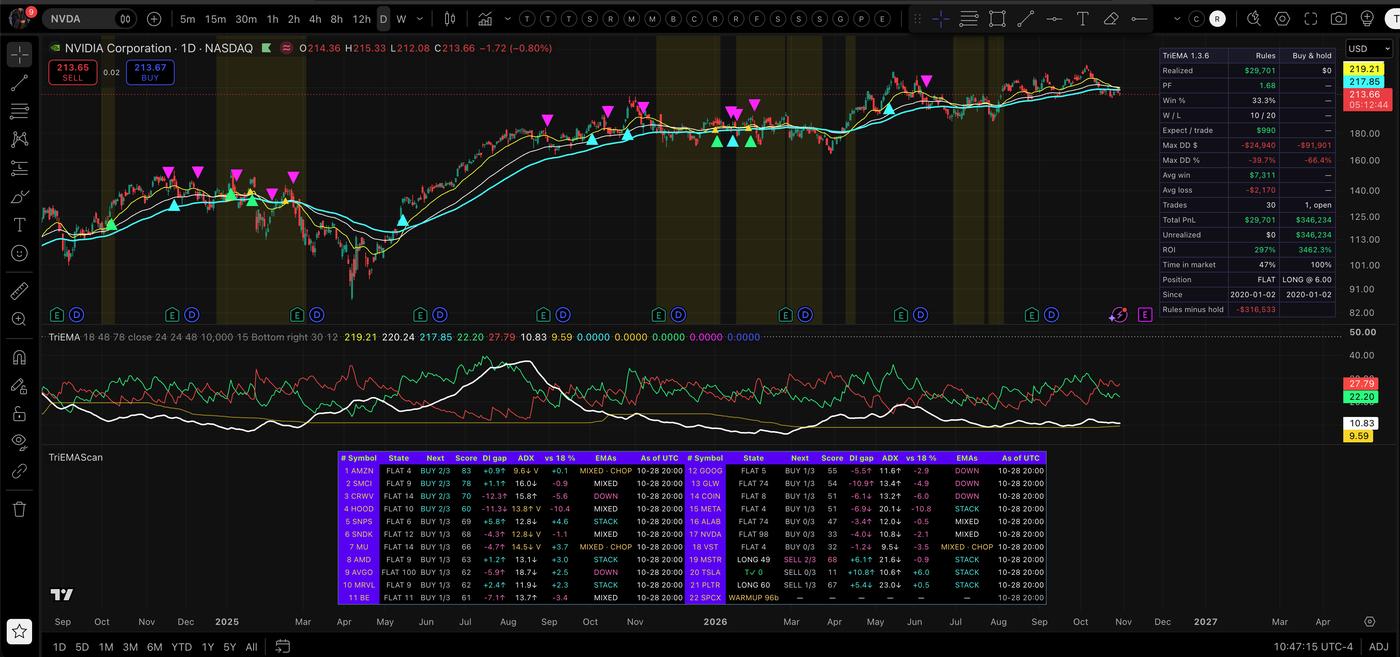Select the W weekly timeframe
The width and height of the screenshot is (1400, 657).
pyautogui.click(x=401, y=18)
